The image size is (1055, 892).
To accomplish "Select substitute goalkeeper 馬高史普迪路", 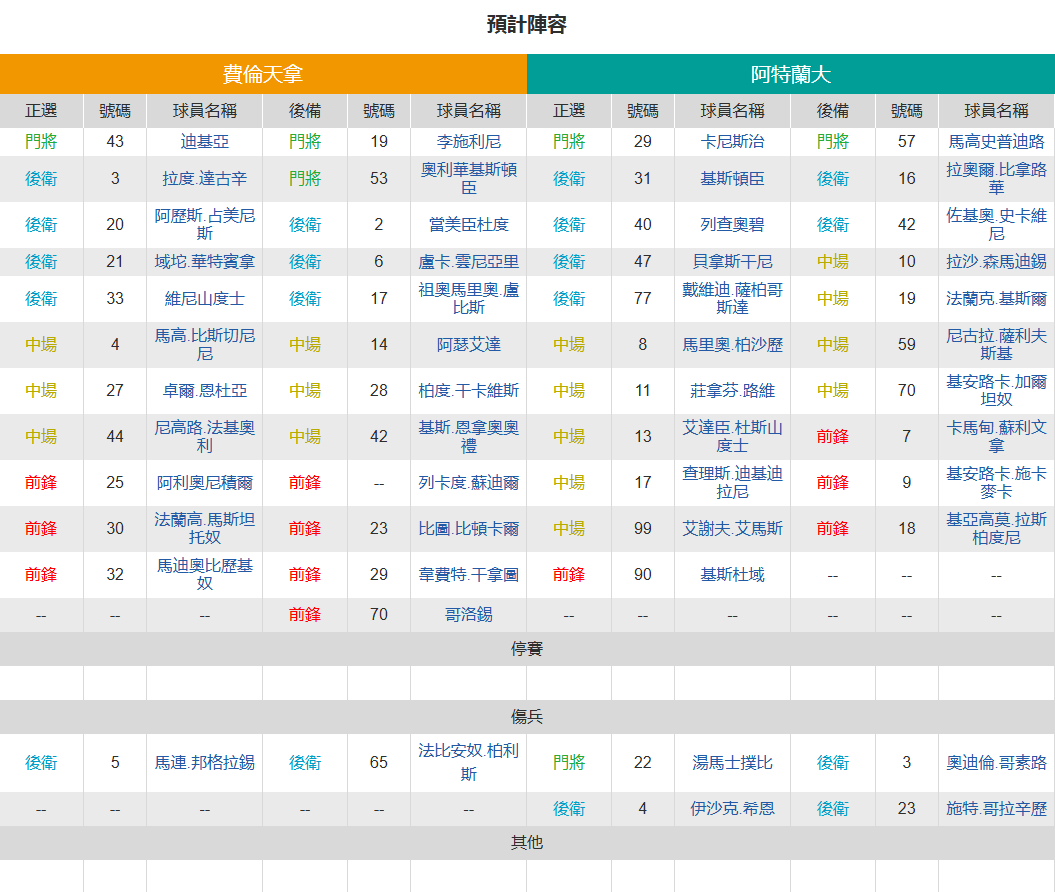I will pos(996,142).
